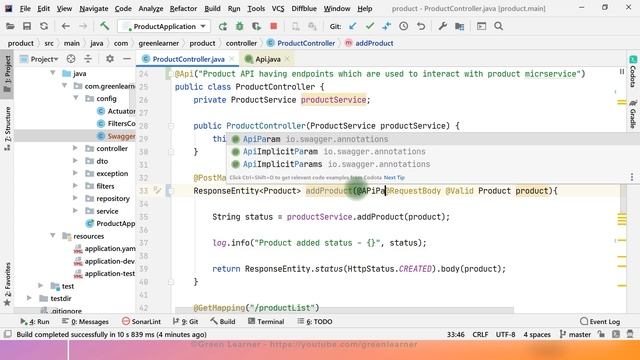Expand the exception package node
Image resolution: width=640 pixels, height=360 pixels.
point(76,173)
